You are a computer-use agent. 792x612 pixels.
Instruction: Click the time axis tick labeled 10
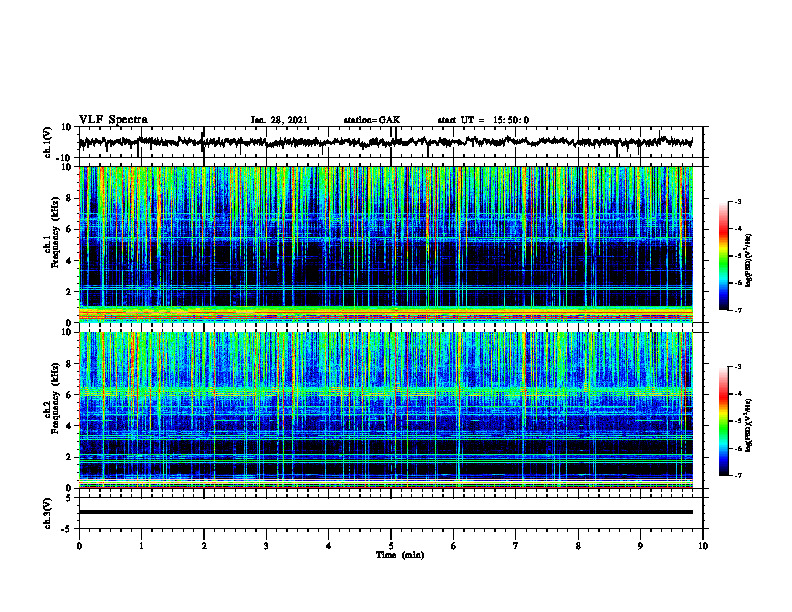[703, 546]
